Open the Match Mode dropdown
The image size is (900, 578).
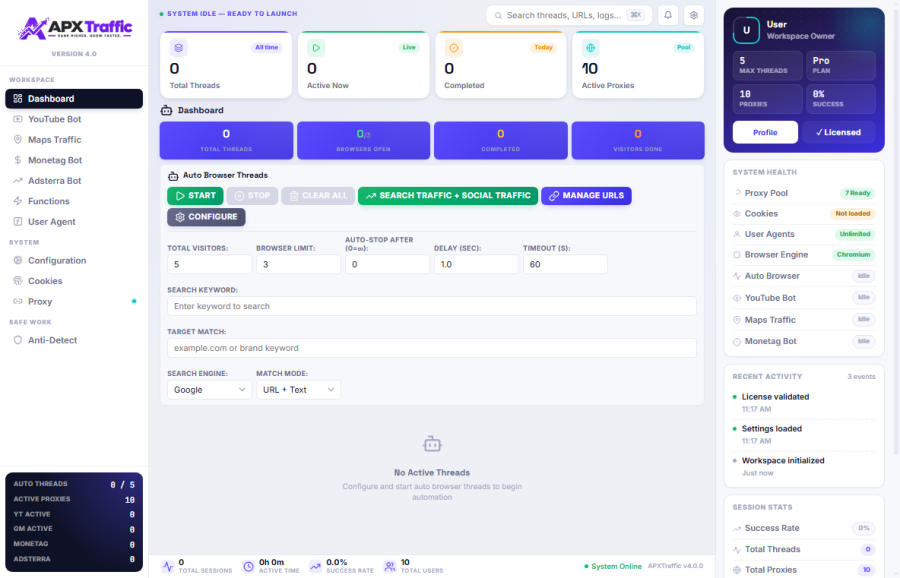click(x=298, y=390)
